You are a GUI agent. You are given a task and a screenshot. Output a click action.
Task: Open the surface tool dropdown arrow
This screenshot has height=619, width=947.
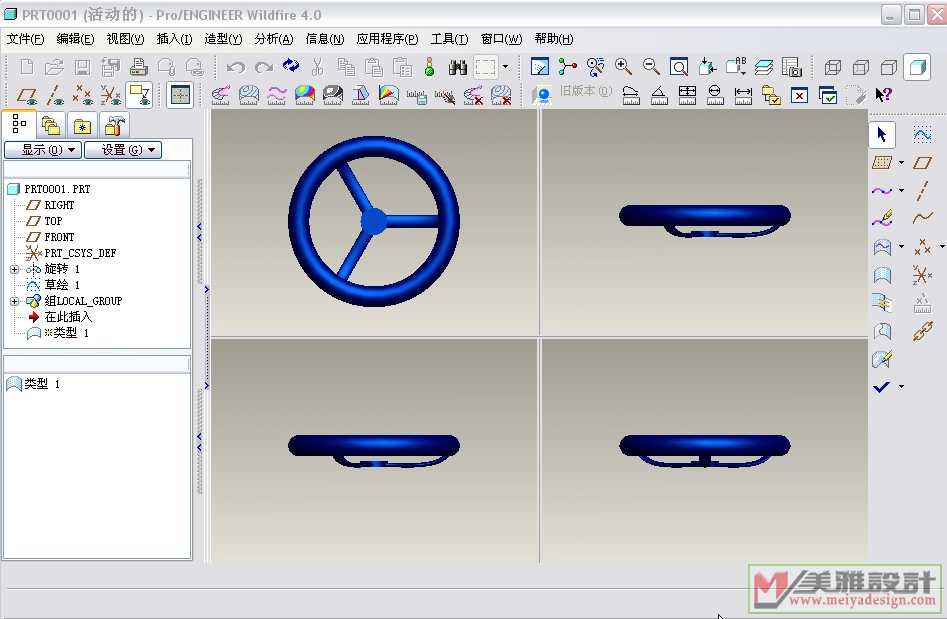click(902, 246)
